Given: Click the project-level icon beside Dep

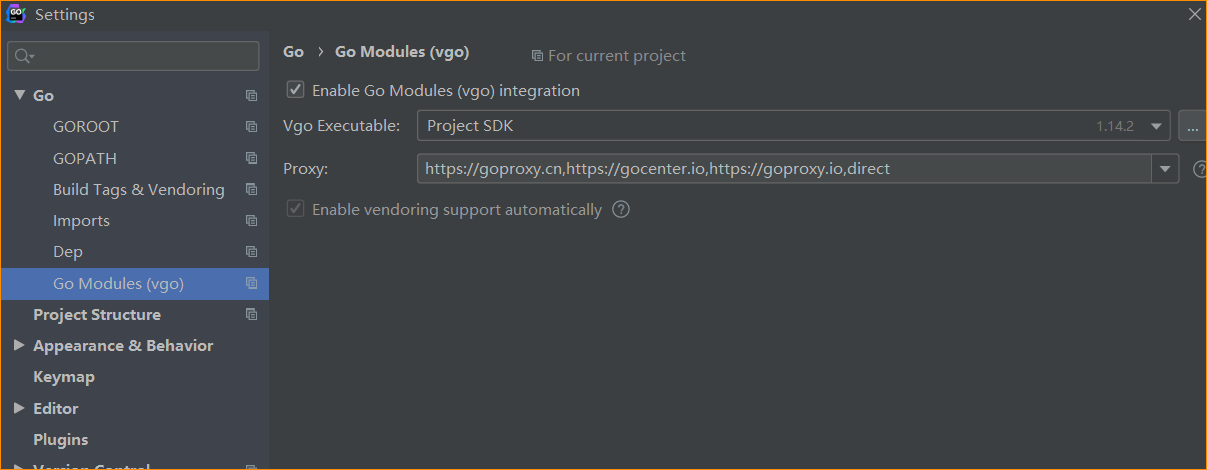Looking at the screenshot, I should 251,252.
